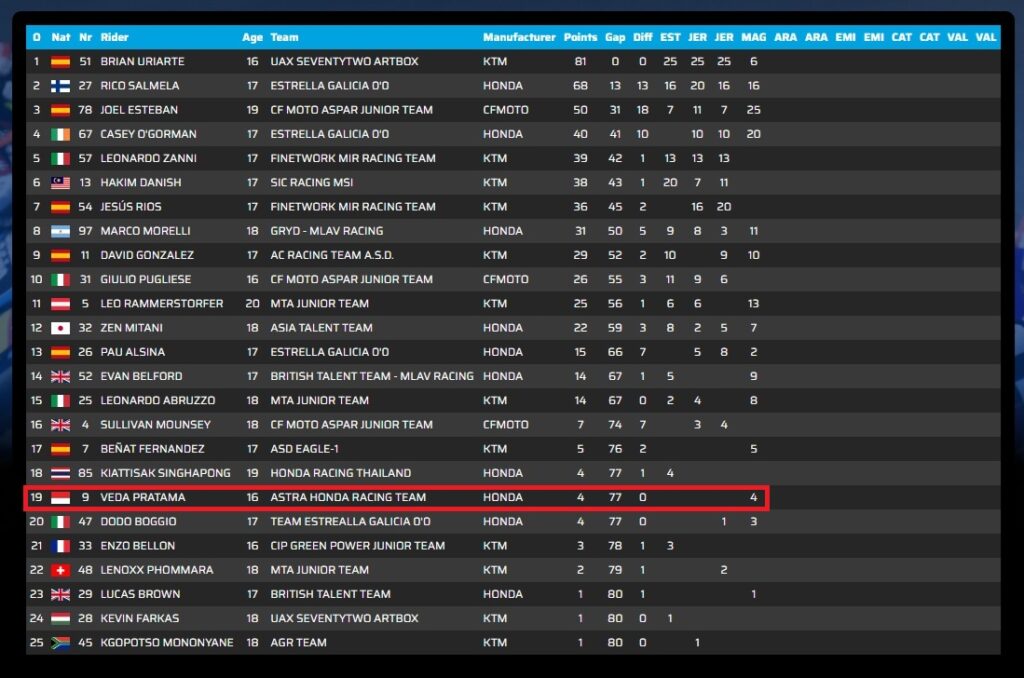Click the Finnish flag beside Rico Salmela

(60, 86)
